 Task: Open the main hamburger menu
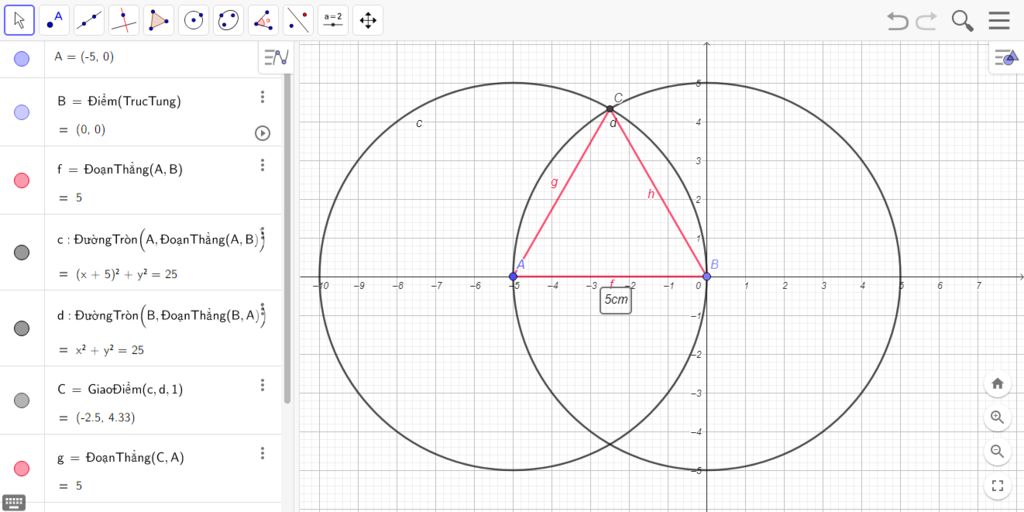point(999,21)
